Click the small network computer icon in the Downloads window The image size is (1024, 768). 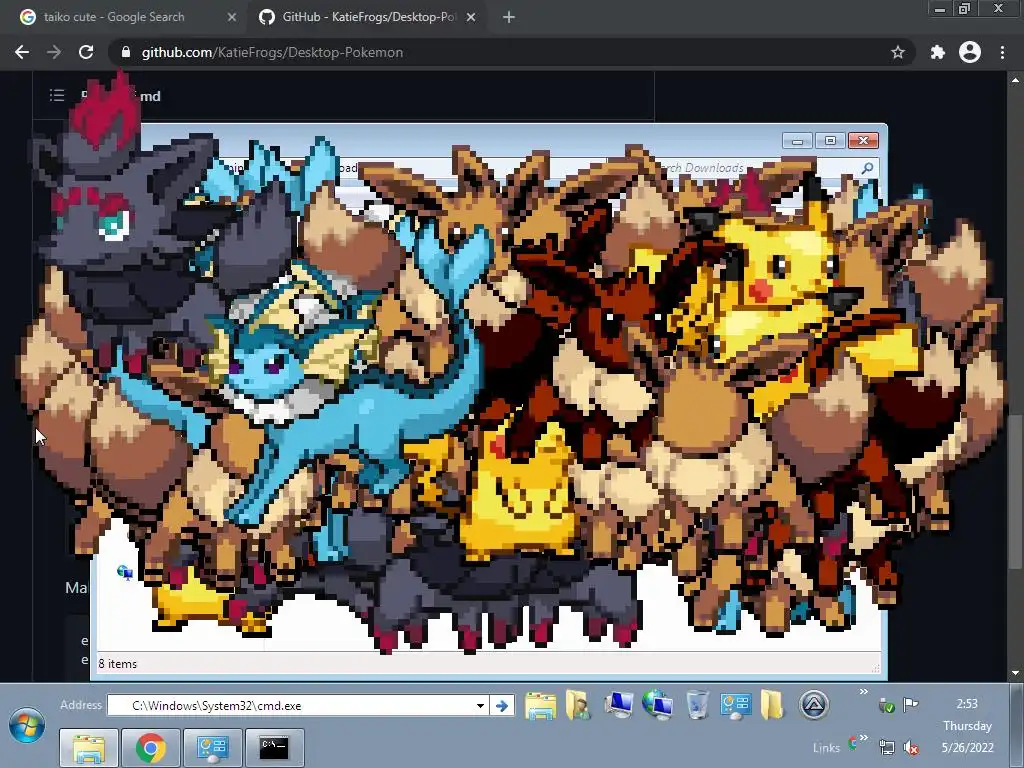coord(125,573)
